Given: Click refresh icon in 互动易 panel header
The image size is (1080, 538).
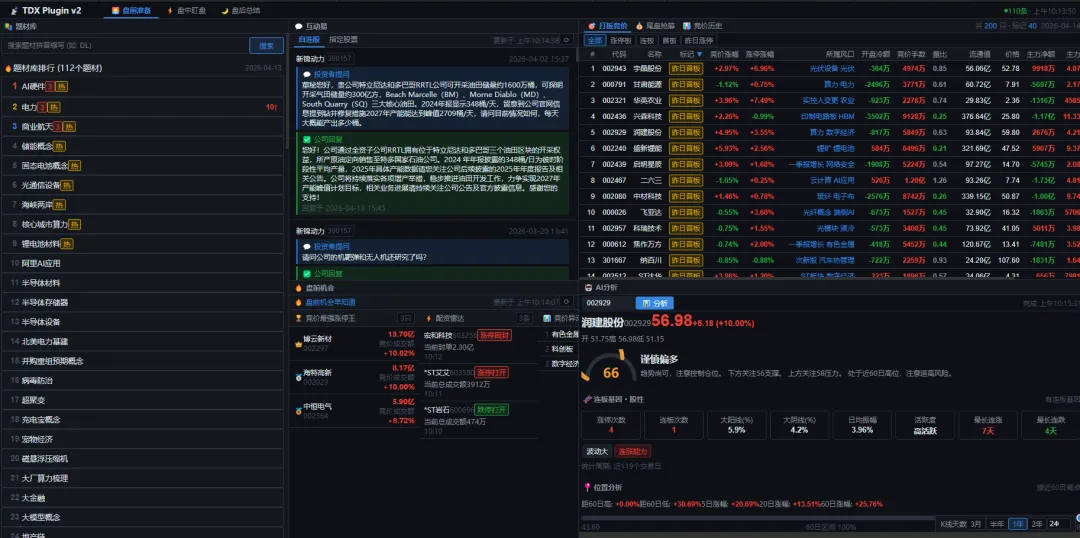Looking at the screenshot, I should point(567,40).
